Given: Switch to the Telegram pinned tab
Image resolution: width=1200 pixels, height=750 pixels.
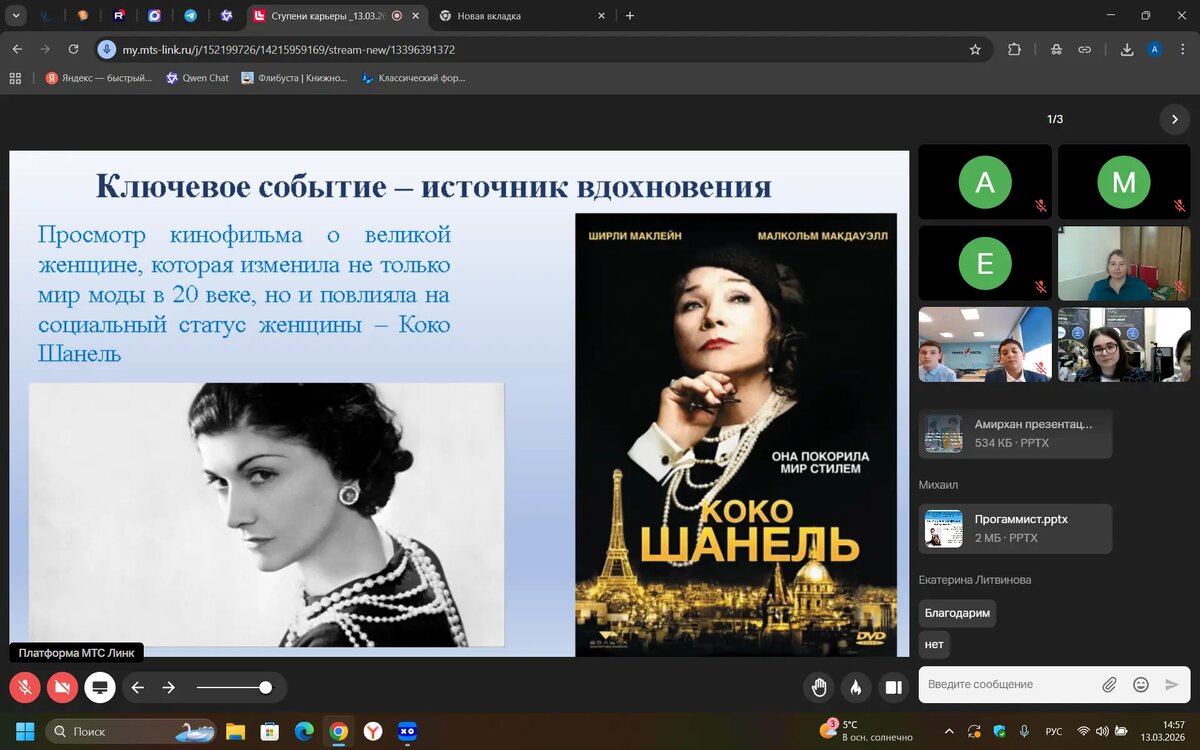Looking at the screenshot, I should [x=190, y=16].
